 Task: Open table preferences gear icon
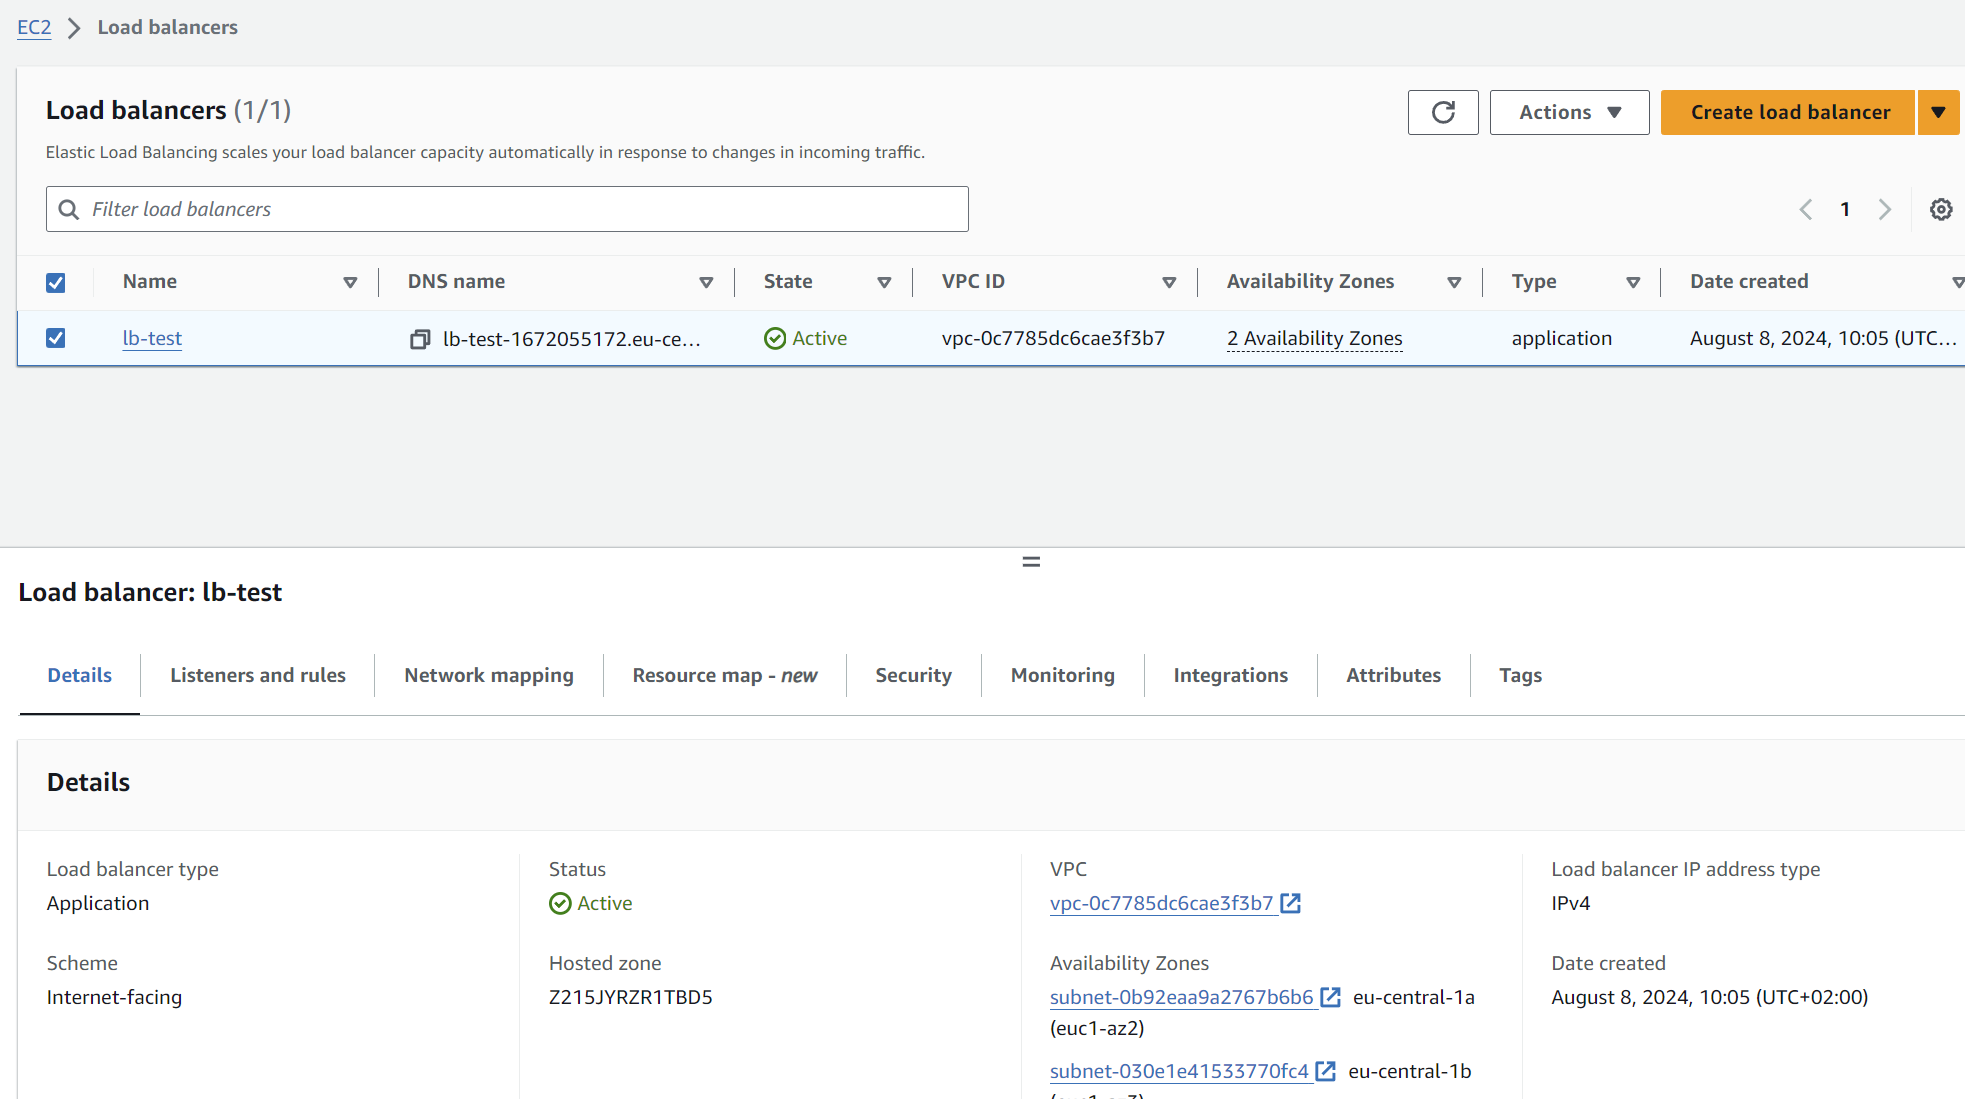click(x=1940, y=209)
